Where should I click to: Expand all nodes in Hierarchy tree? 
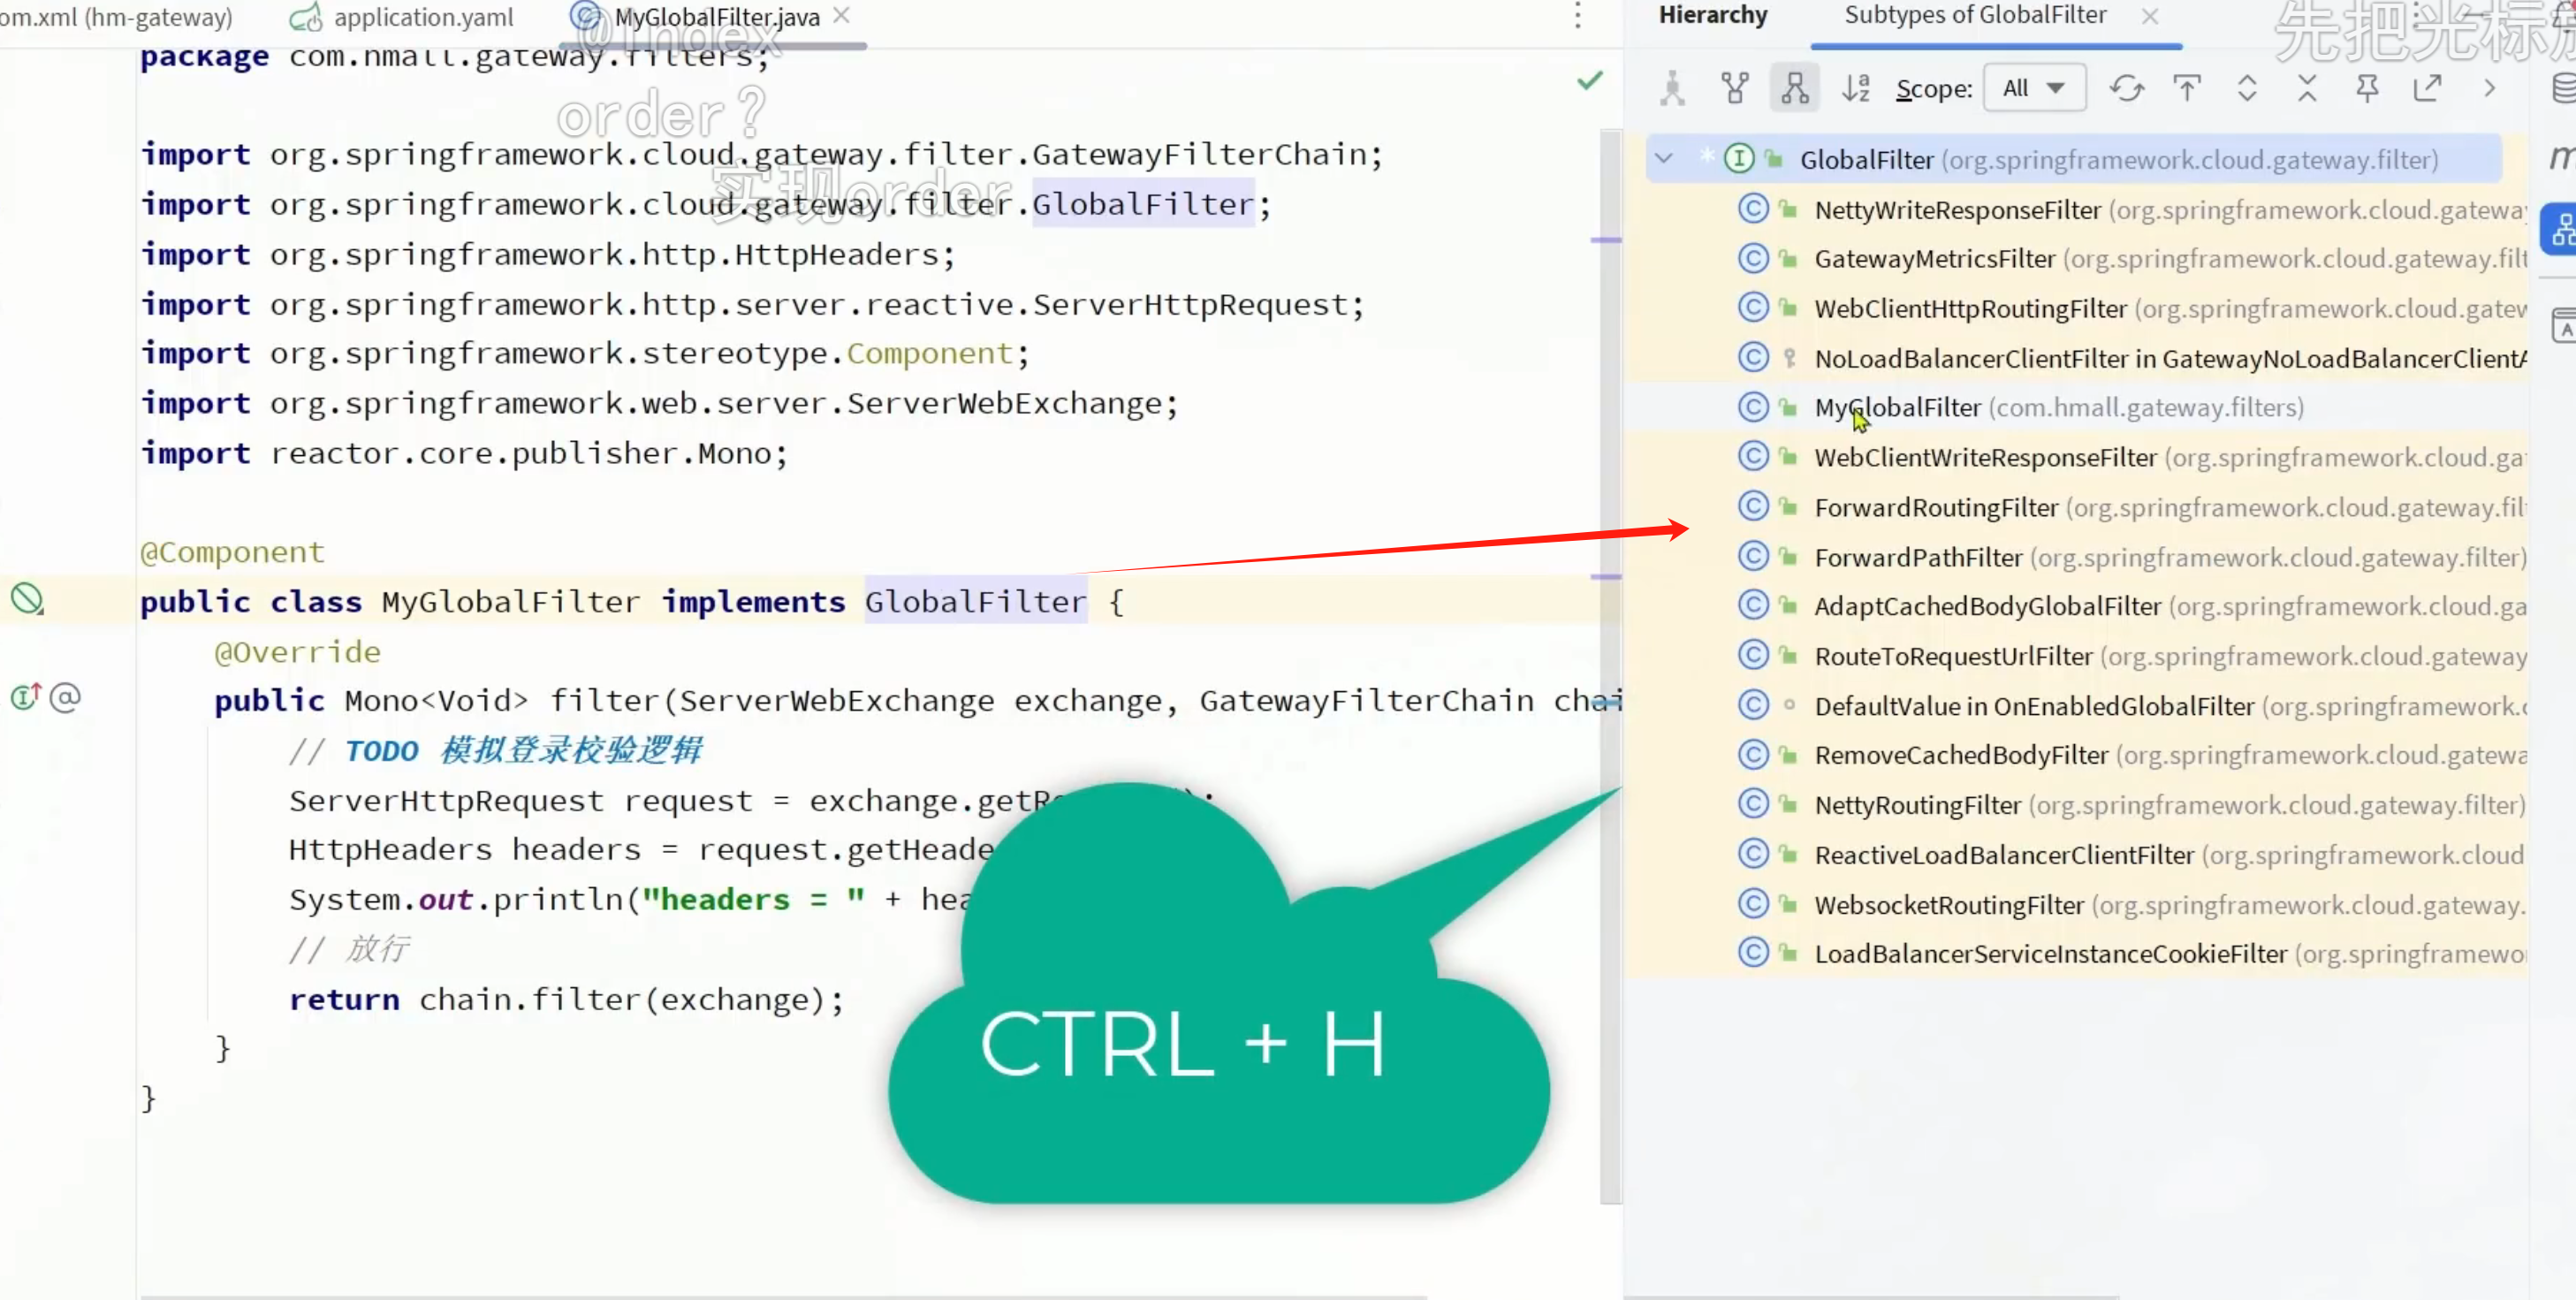2247,89
